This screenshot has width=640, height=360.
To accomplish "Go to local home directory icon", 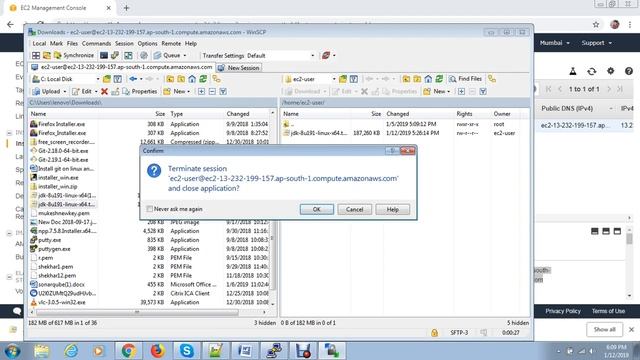I will tap(192, 79).
